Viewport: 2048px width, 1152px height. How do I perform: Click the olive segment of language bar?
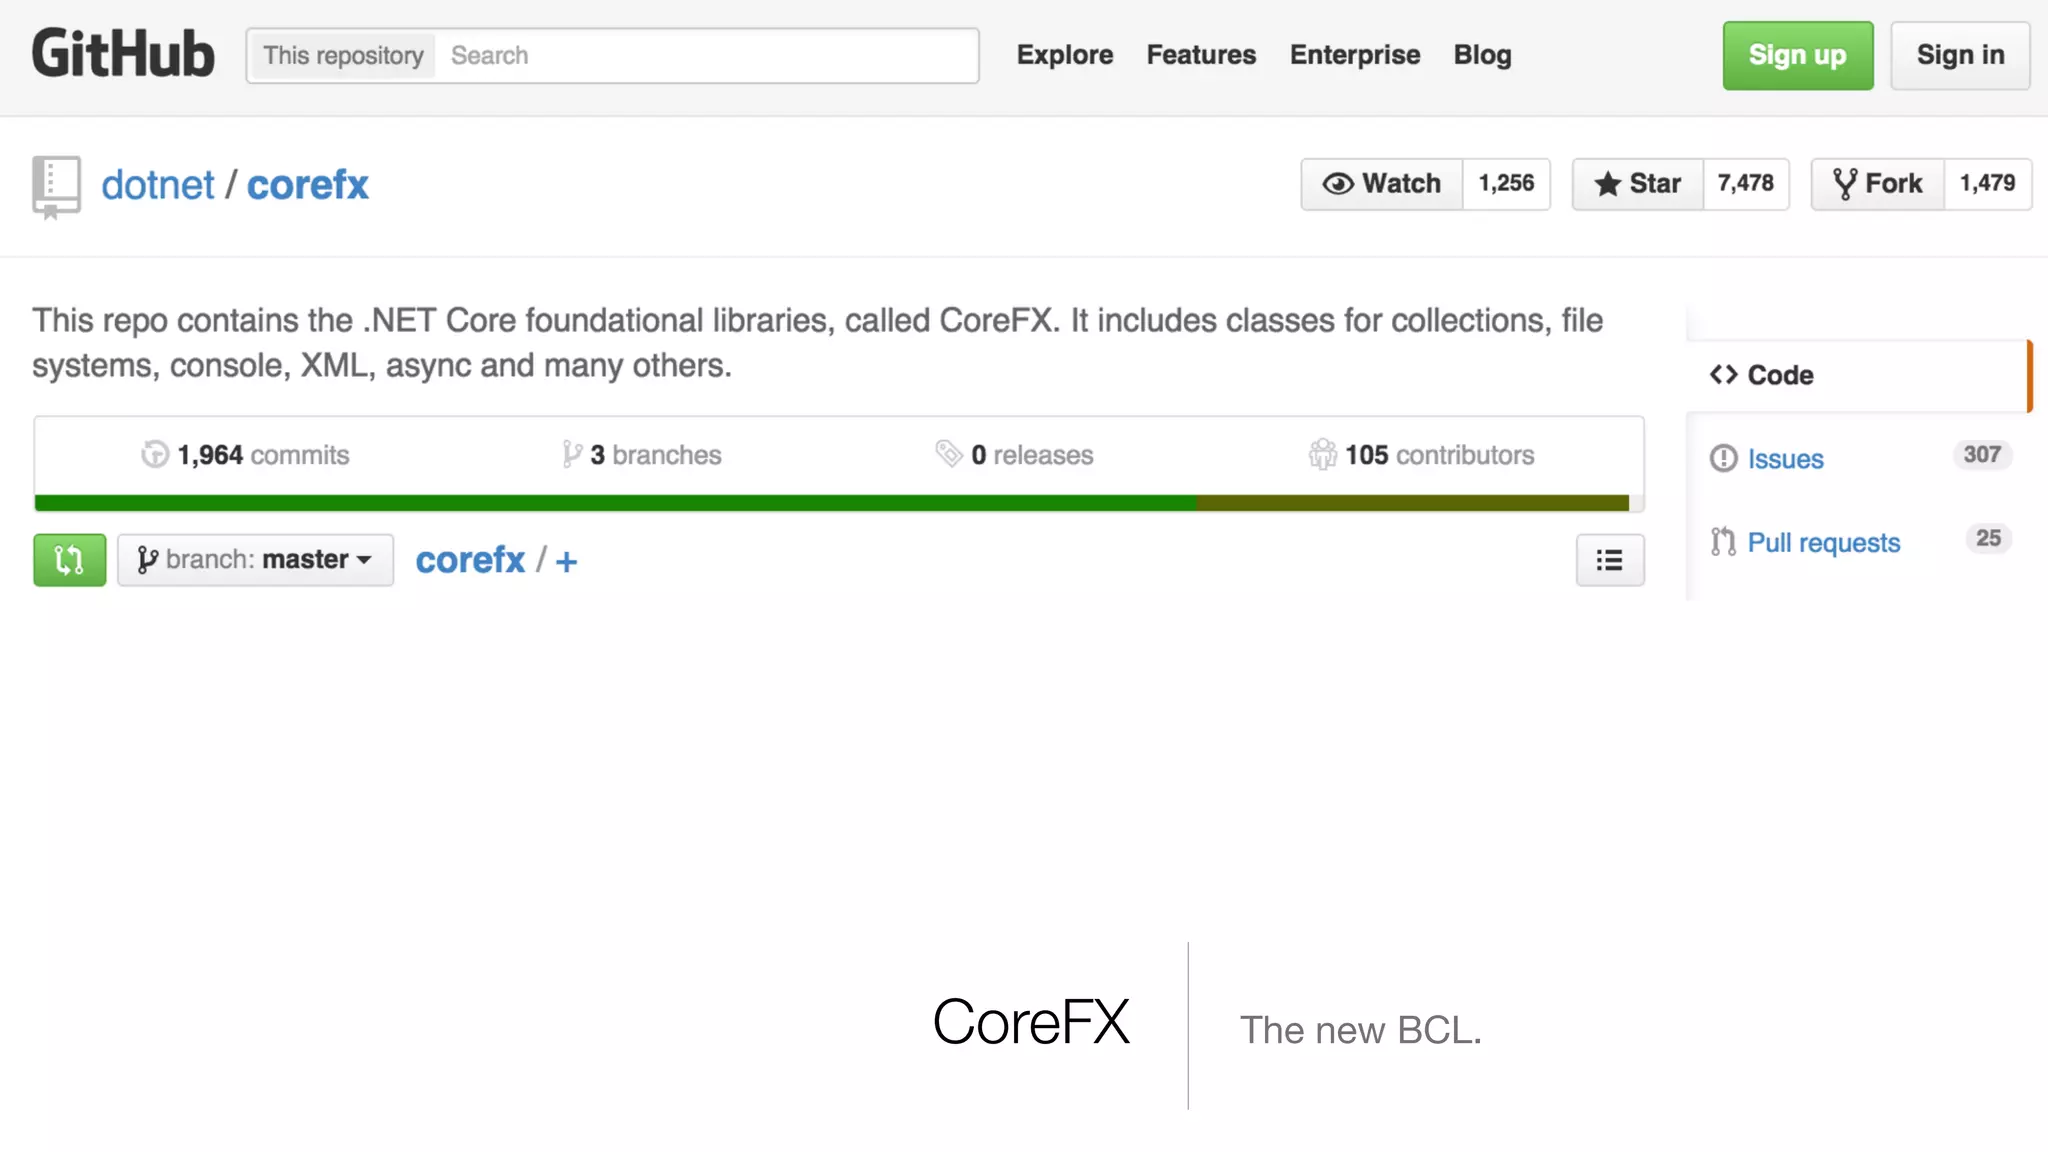coord(1412,503)
